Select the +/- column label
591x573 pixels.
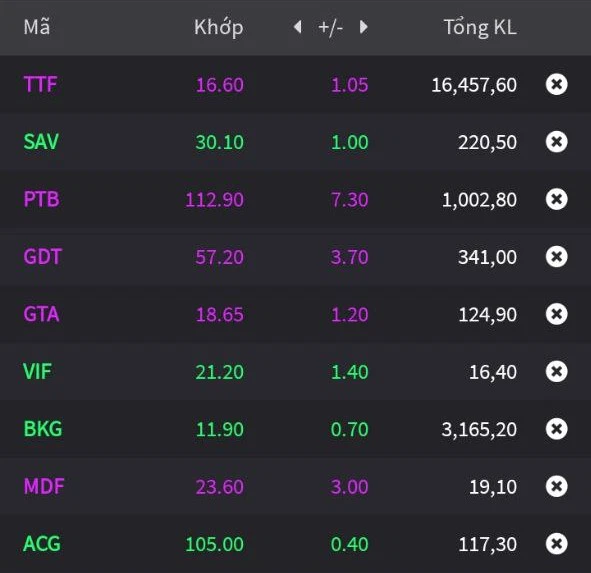pyautogui.click(x=331, y=28)
